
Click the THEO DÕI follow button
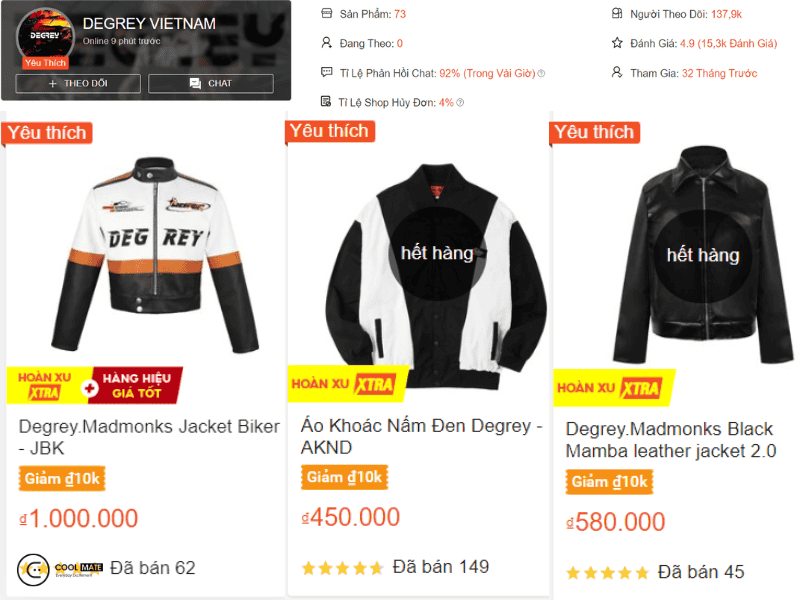click(x=78, y=83)
